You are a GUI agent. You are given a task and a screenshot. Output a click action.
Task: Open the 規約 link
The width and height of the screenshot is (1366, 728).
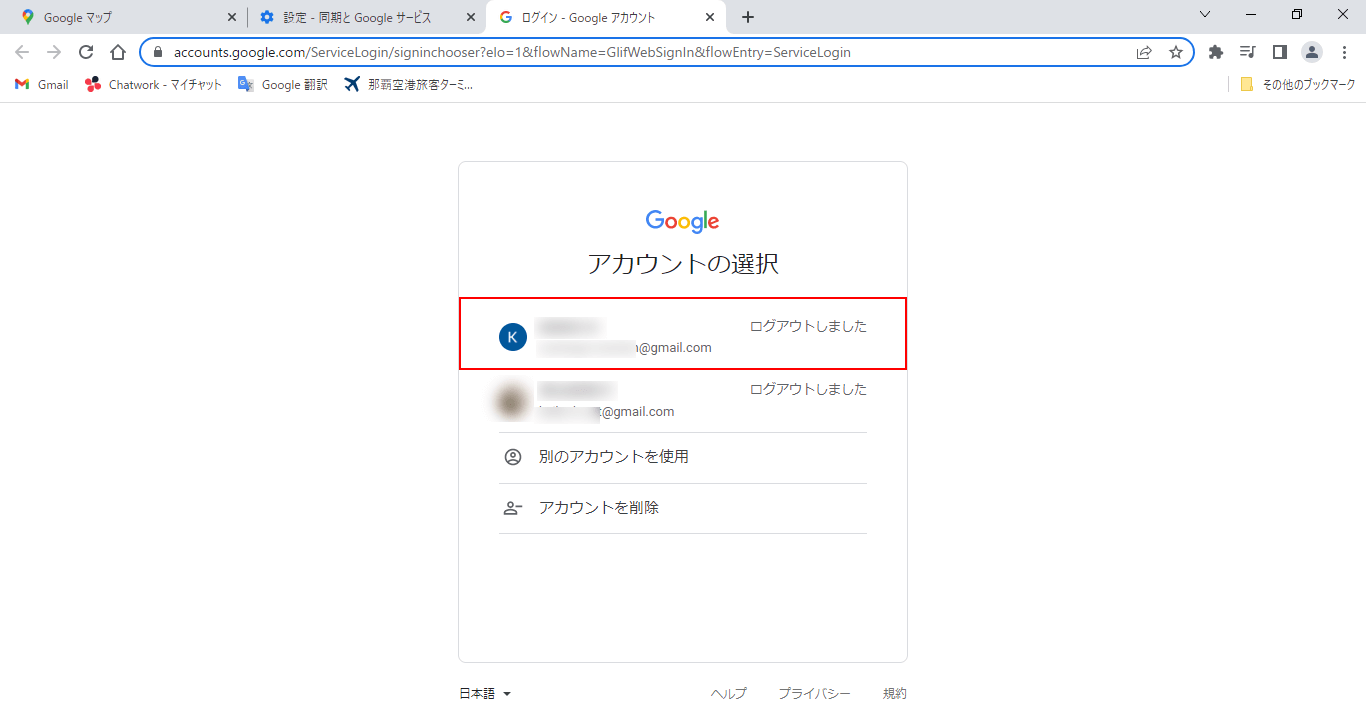(894, 693)
